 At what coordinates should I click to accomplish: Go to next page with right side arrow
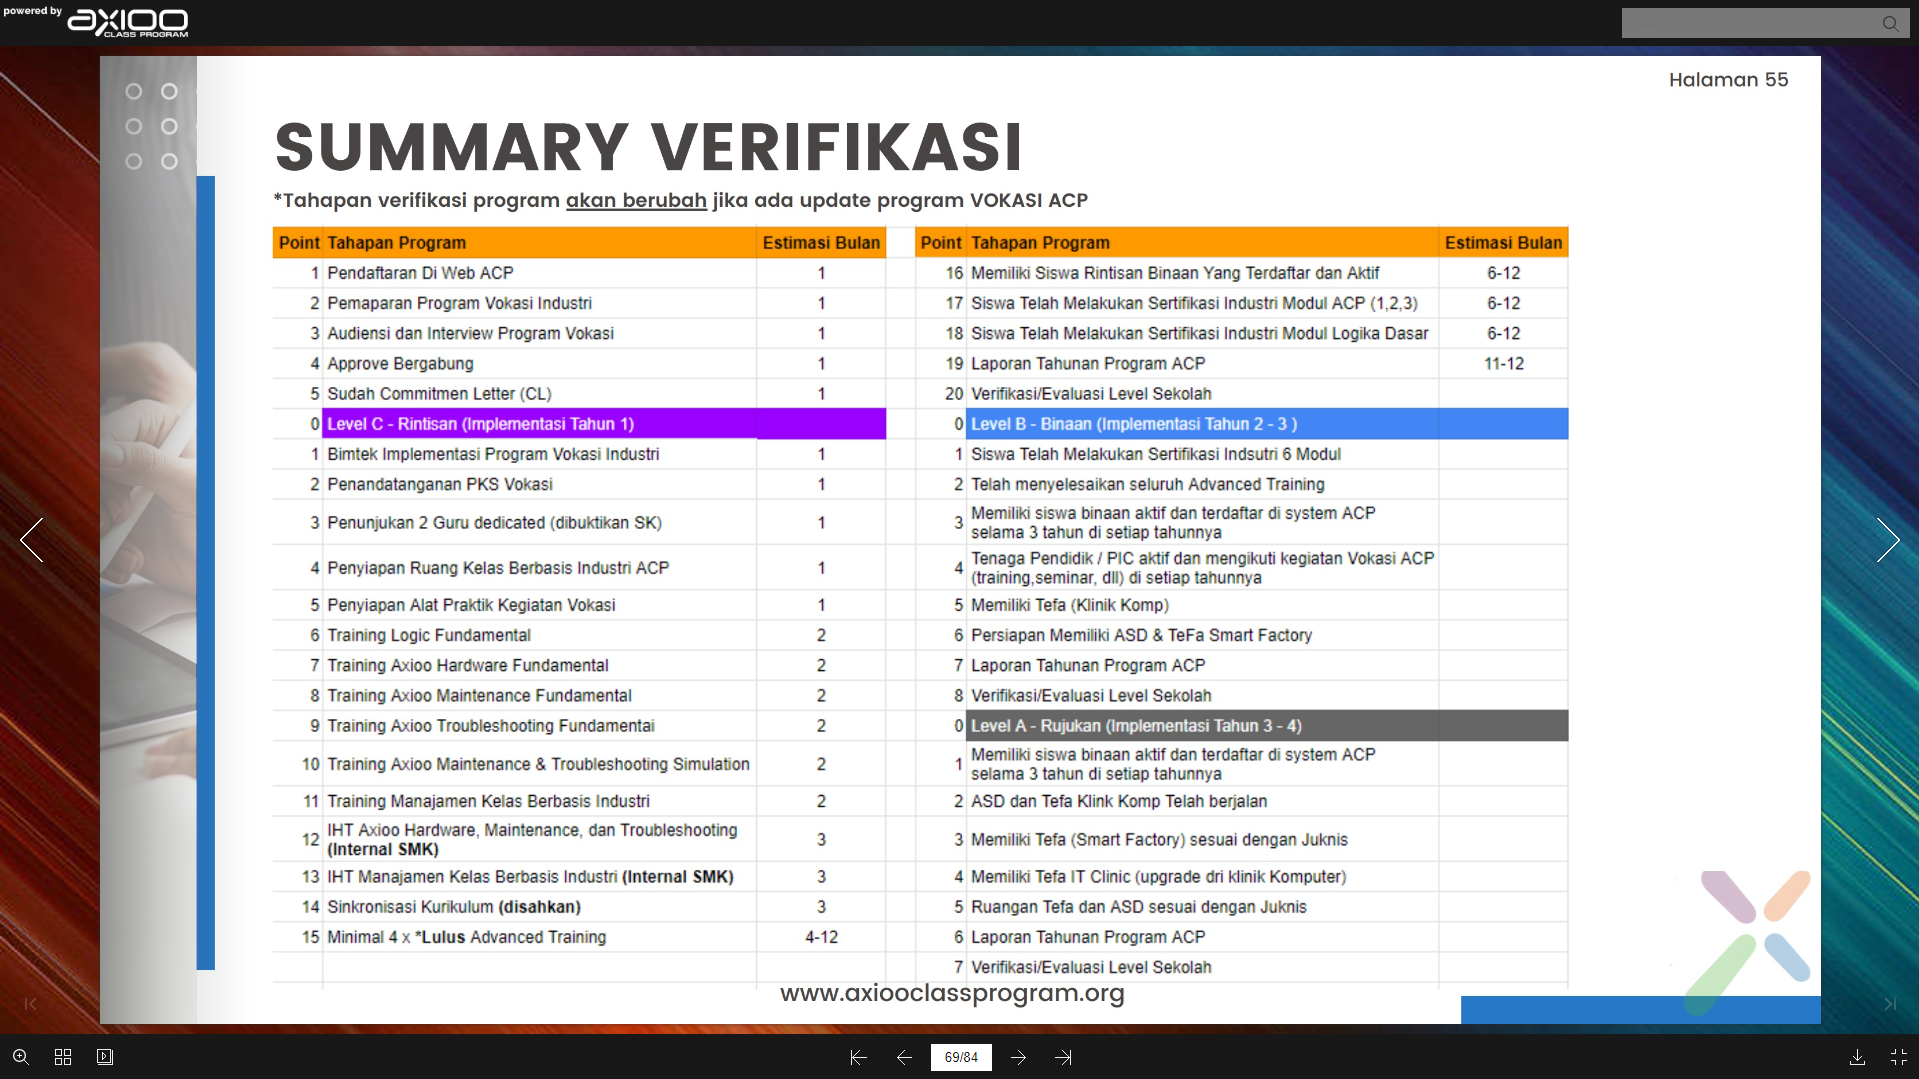tap(1887, 540)
